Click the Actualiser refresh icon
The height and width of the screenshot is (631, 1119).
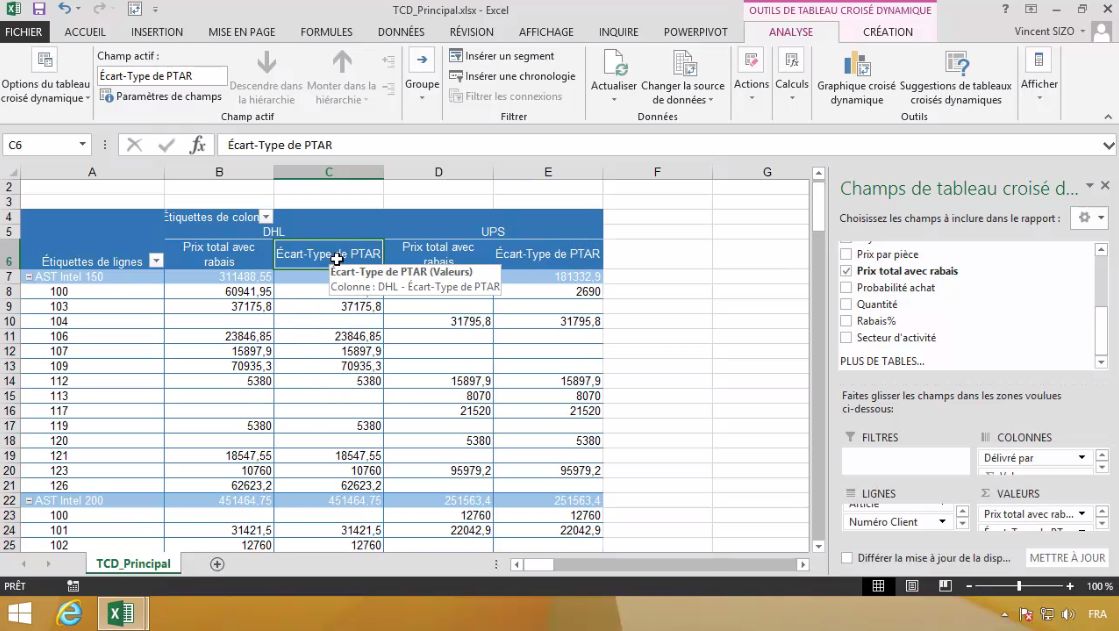click(614, 66)
